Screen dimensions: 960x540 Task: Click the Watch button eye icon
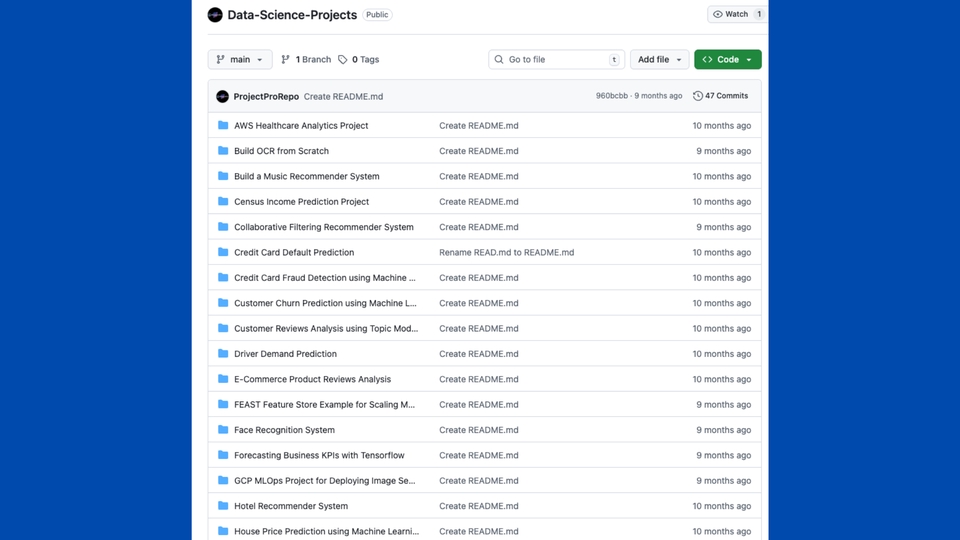click(718, 14)
